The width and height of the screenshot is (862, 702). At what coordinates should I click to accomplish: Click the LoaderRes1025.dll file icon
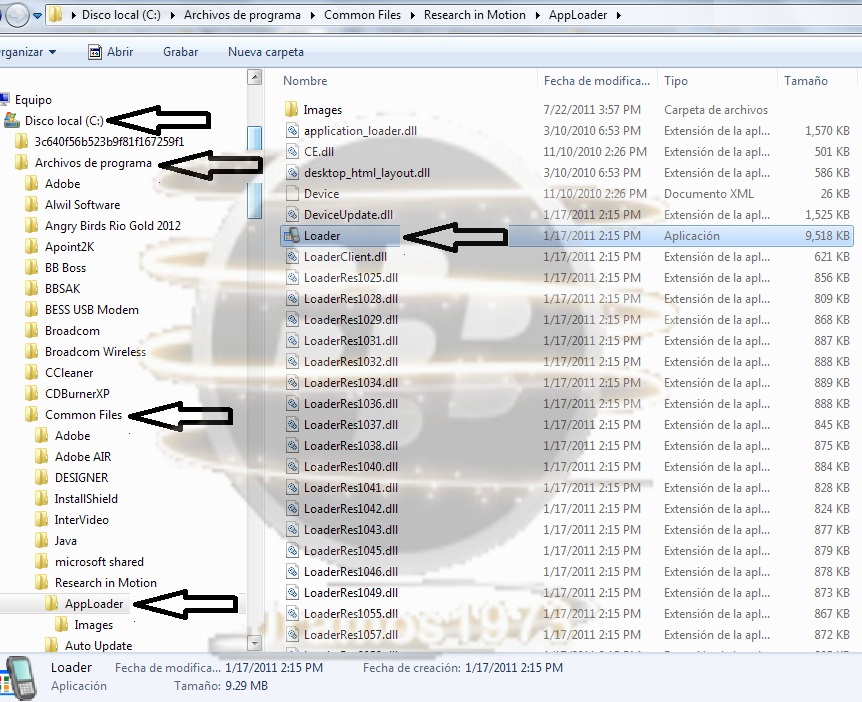point(292,278)
